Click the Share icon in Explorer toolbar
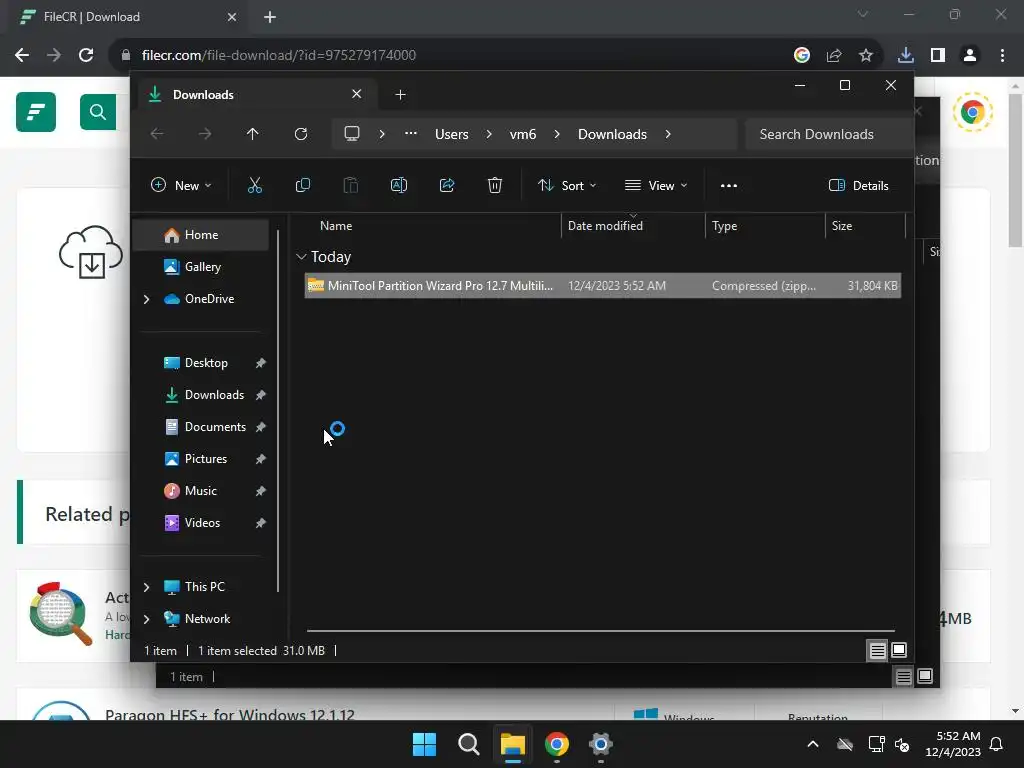The height and width of the screenshot is (768, 1024). 447,185
